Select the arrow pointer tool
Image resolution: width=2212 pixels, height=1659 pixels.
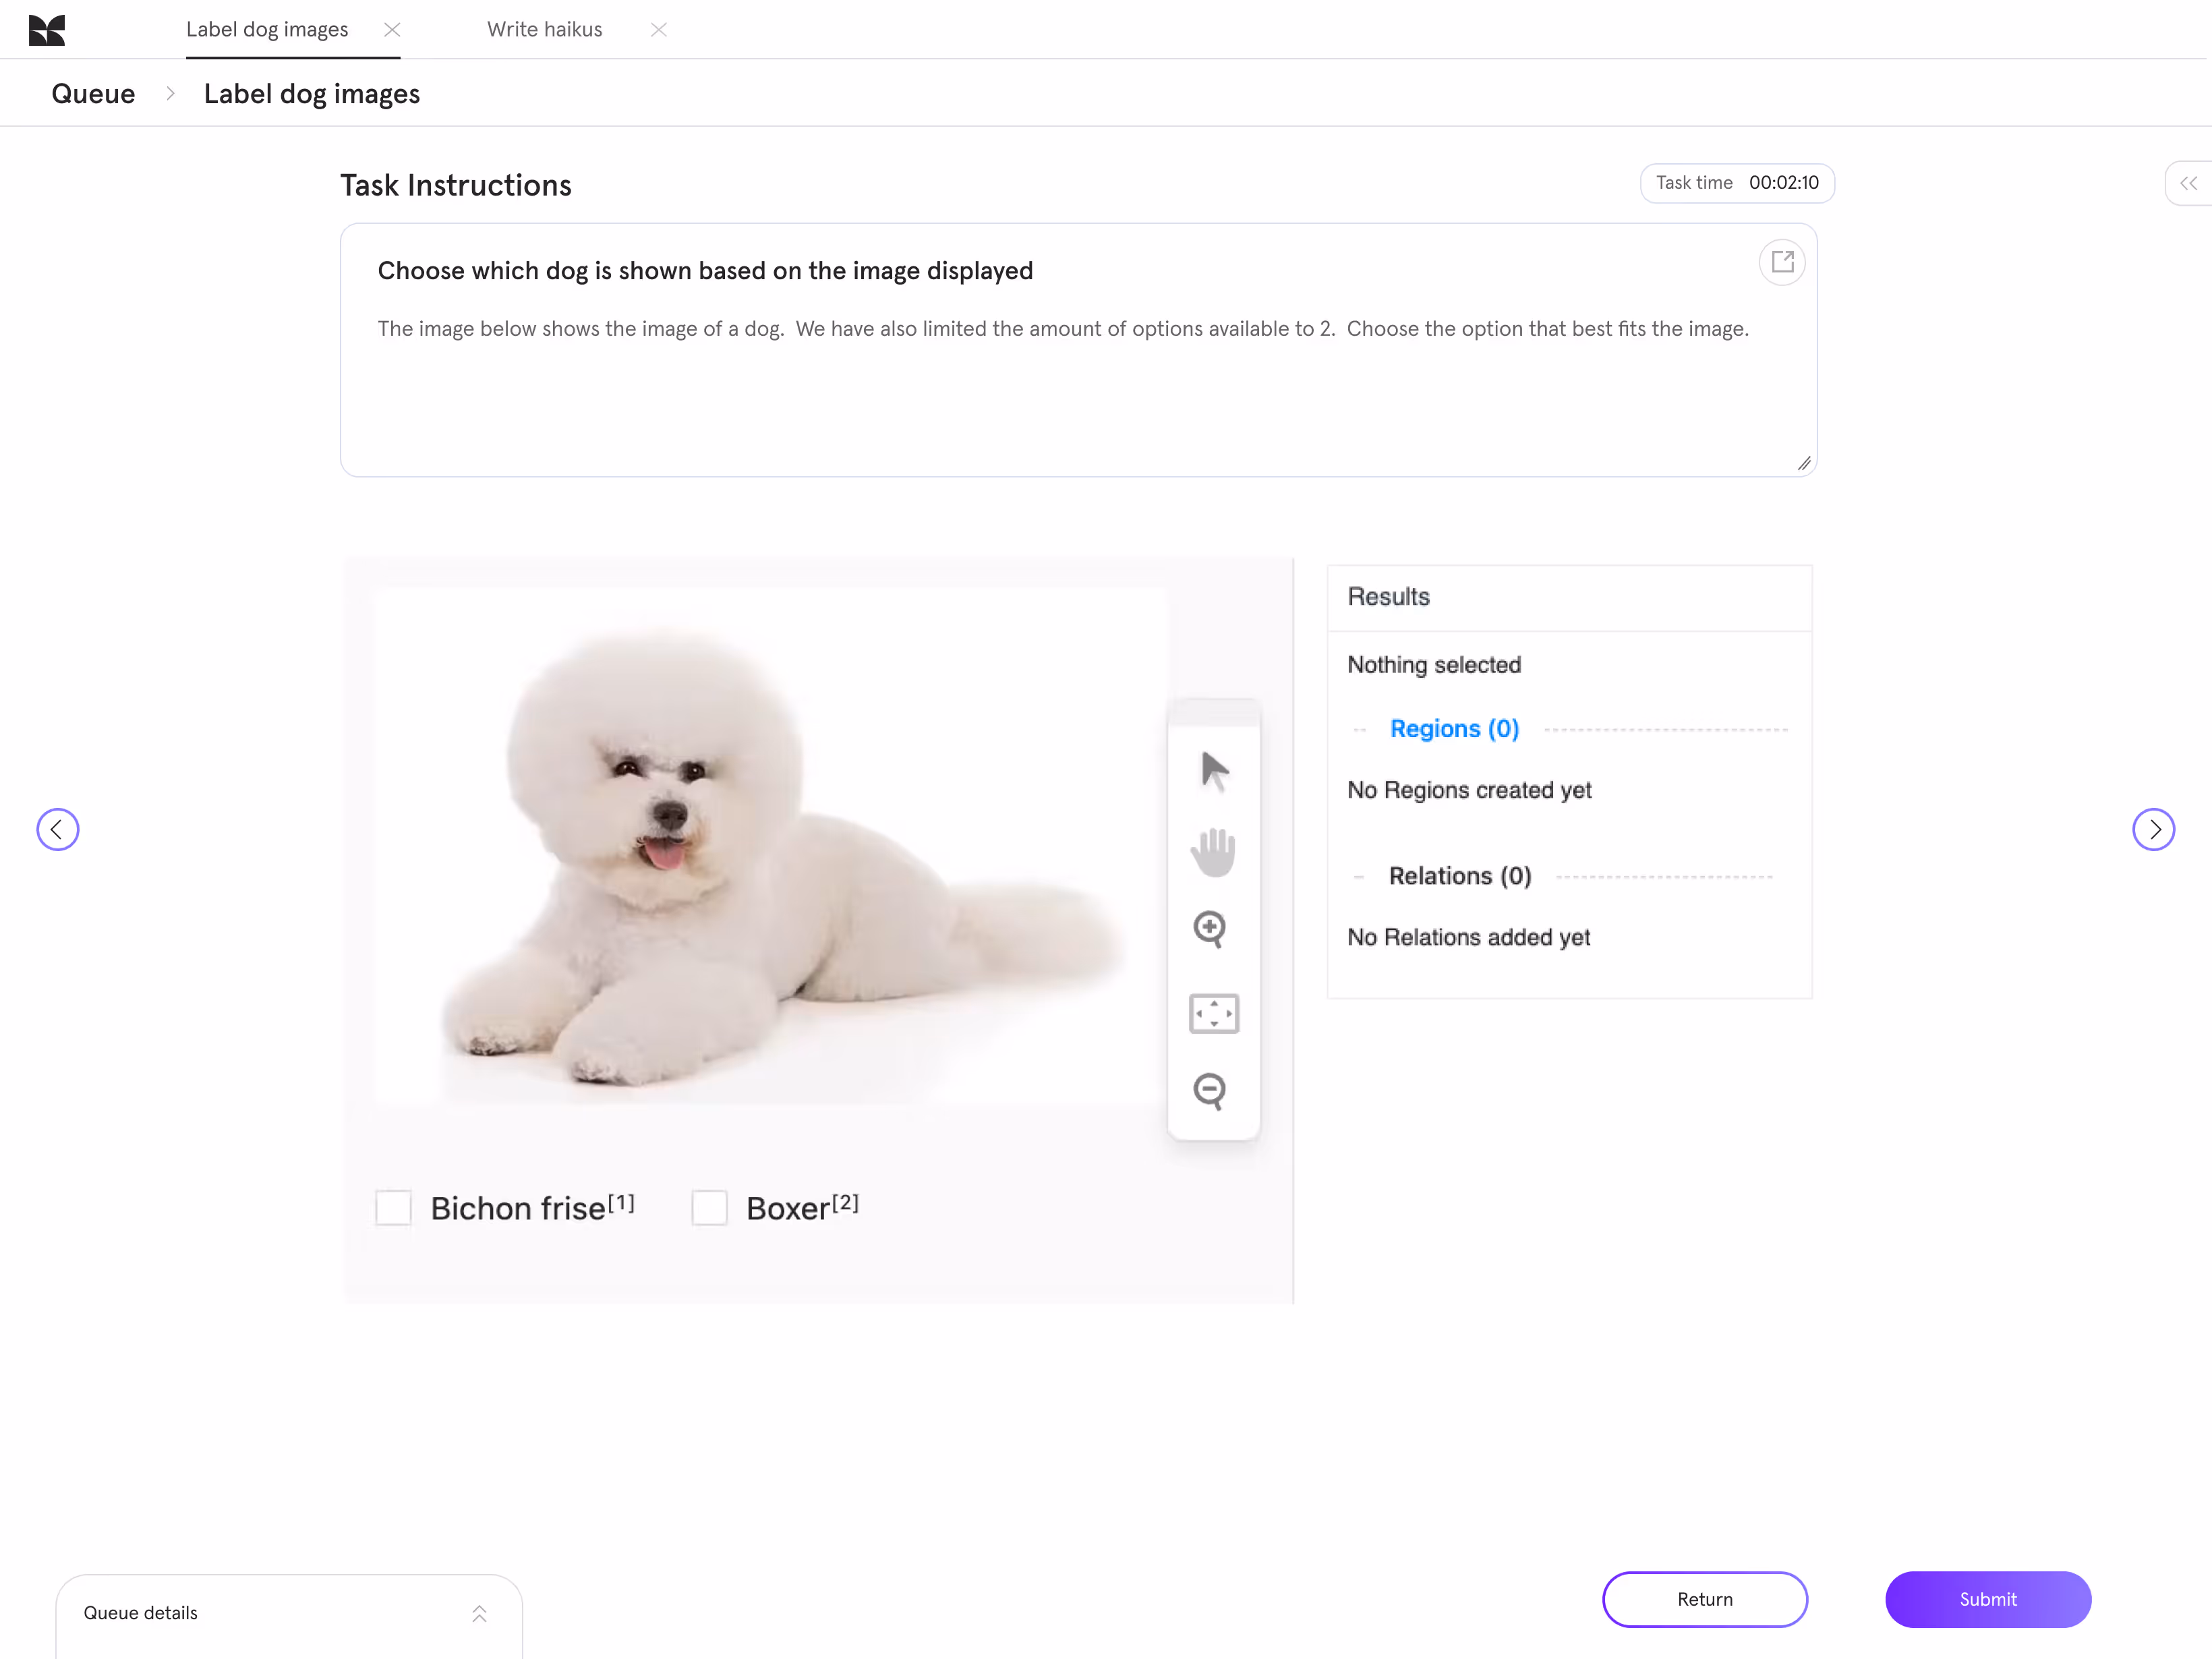click(x=1214, y=771)
